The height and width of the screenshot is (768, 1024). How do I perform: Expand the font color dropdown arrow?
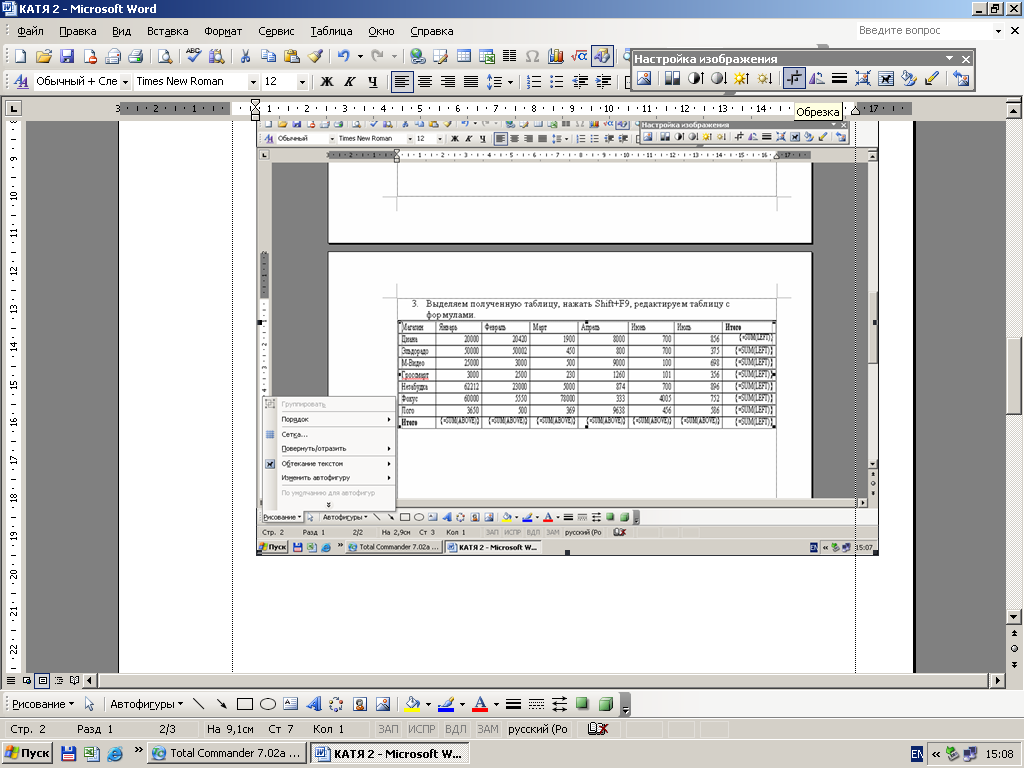pyautogui.click(x=496, y=705)
